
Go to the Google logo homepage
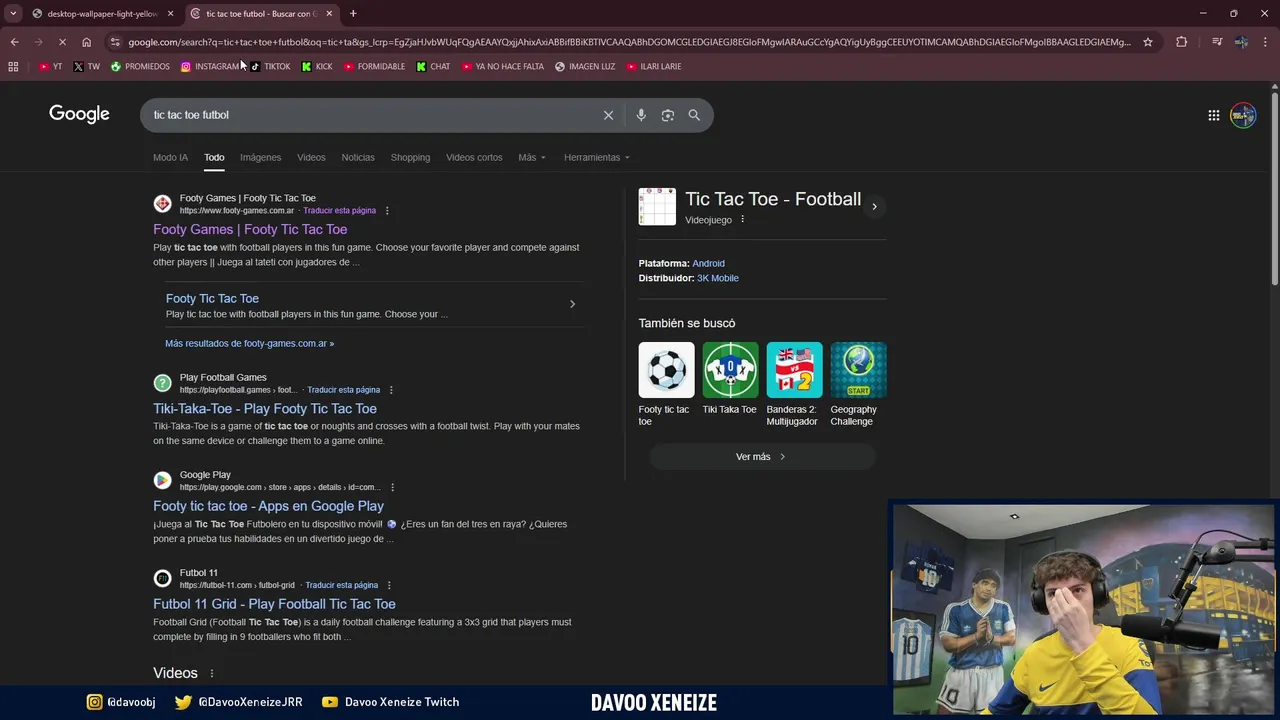click(79, 114)
